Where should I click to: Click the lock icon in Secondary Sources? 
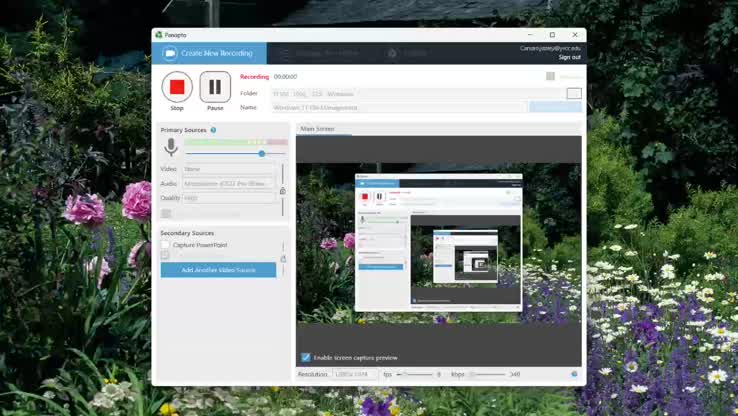coord(283,259)
